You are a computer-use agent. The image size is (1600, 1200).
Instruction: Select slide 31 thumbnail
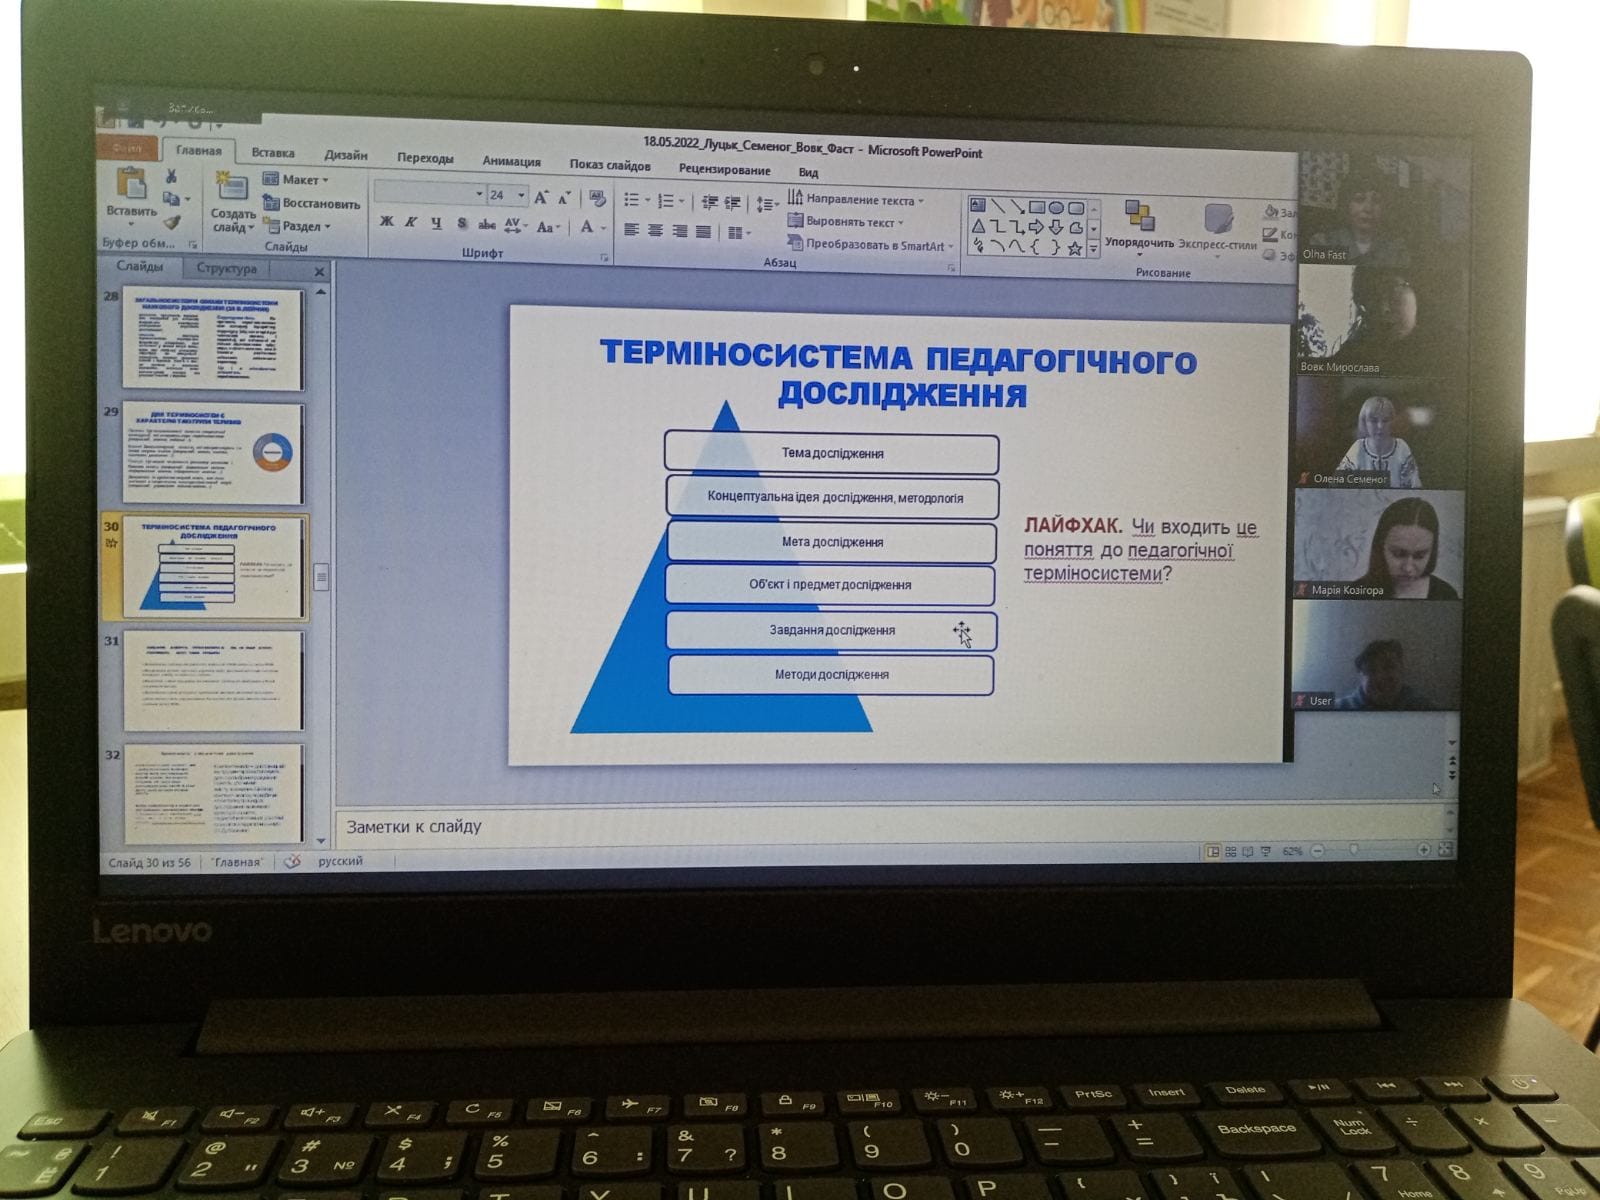213,680
